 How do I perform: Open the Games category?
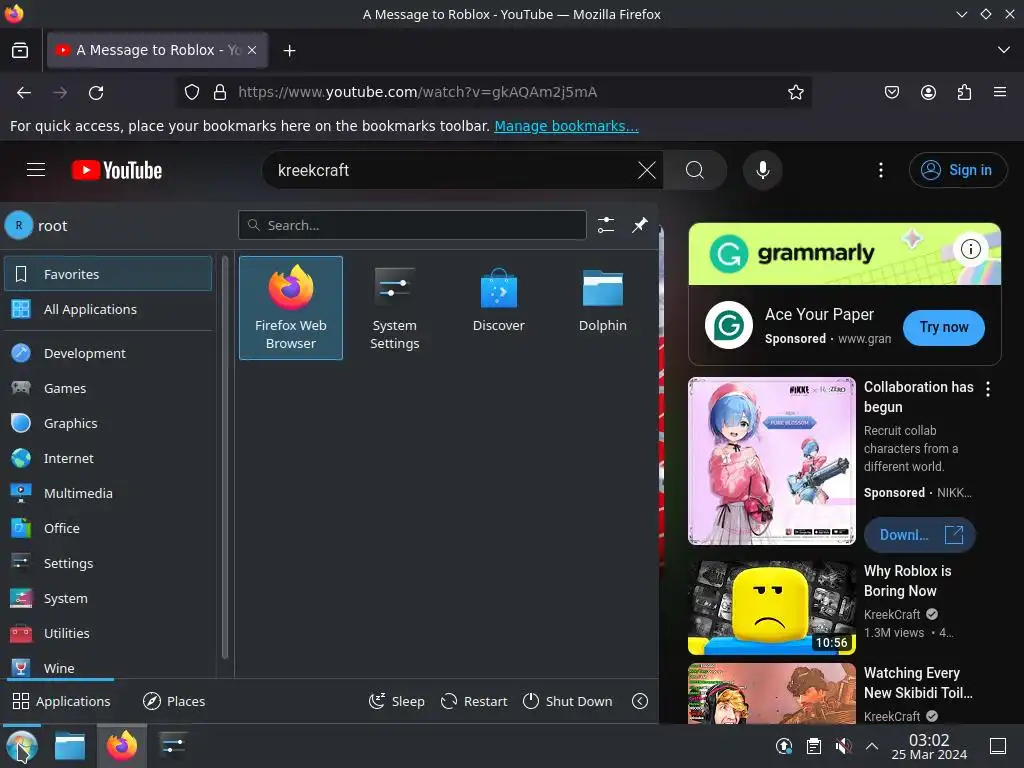click(x=108, y=389)
